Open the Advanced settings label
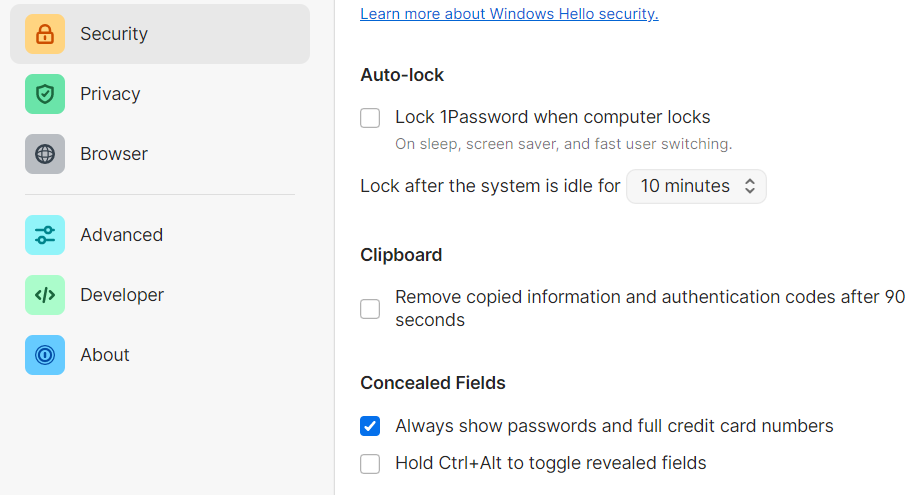Viewport: 922px width, 495px height. 121,235
